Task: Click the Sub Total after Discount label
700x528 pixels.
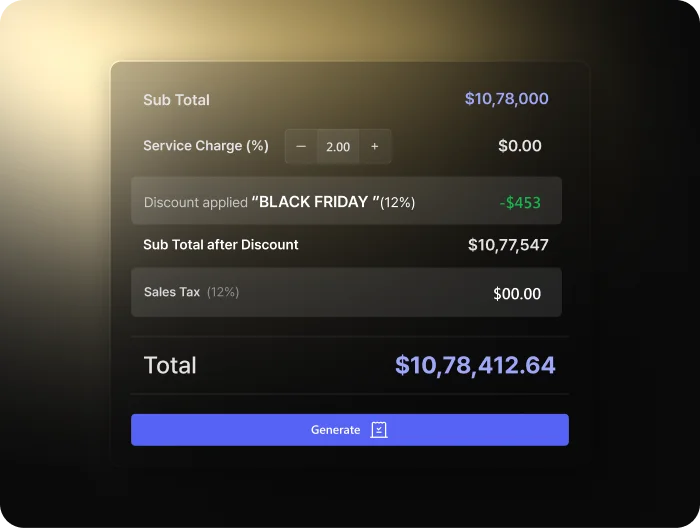Action: click(220, 245)
